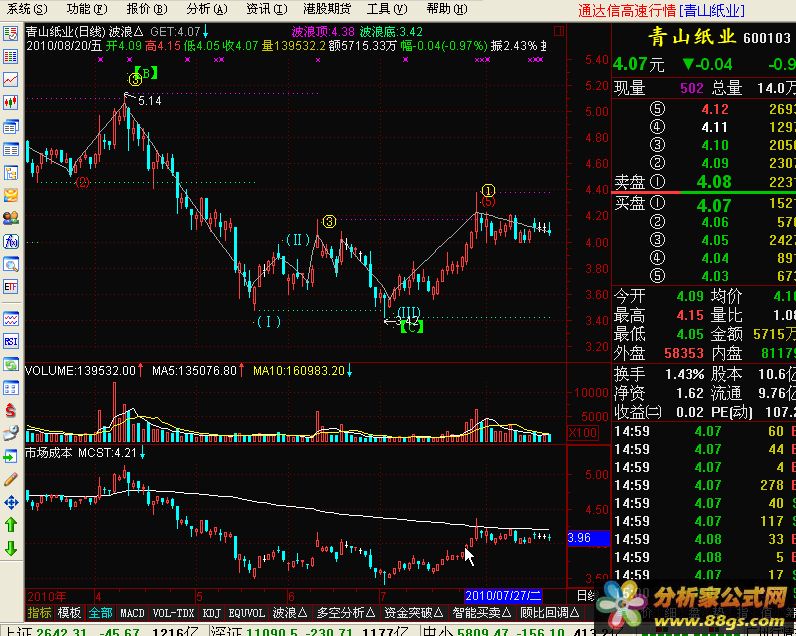Image resolution: width=796 pixels, height=636 pixels.
Task: Click the red S sidebar icon
Action: pyautogui.click(x=11, y=410)
